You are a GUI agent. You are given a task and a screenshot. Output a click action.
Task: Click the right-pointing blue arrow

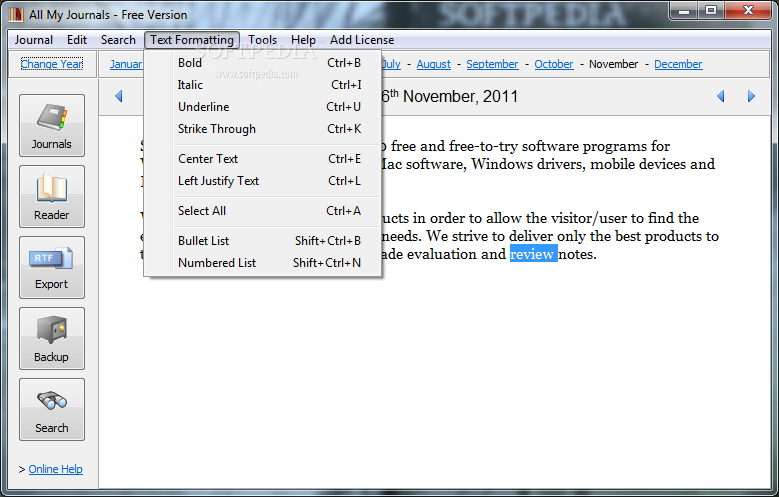(751, 96)
